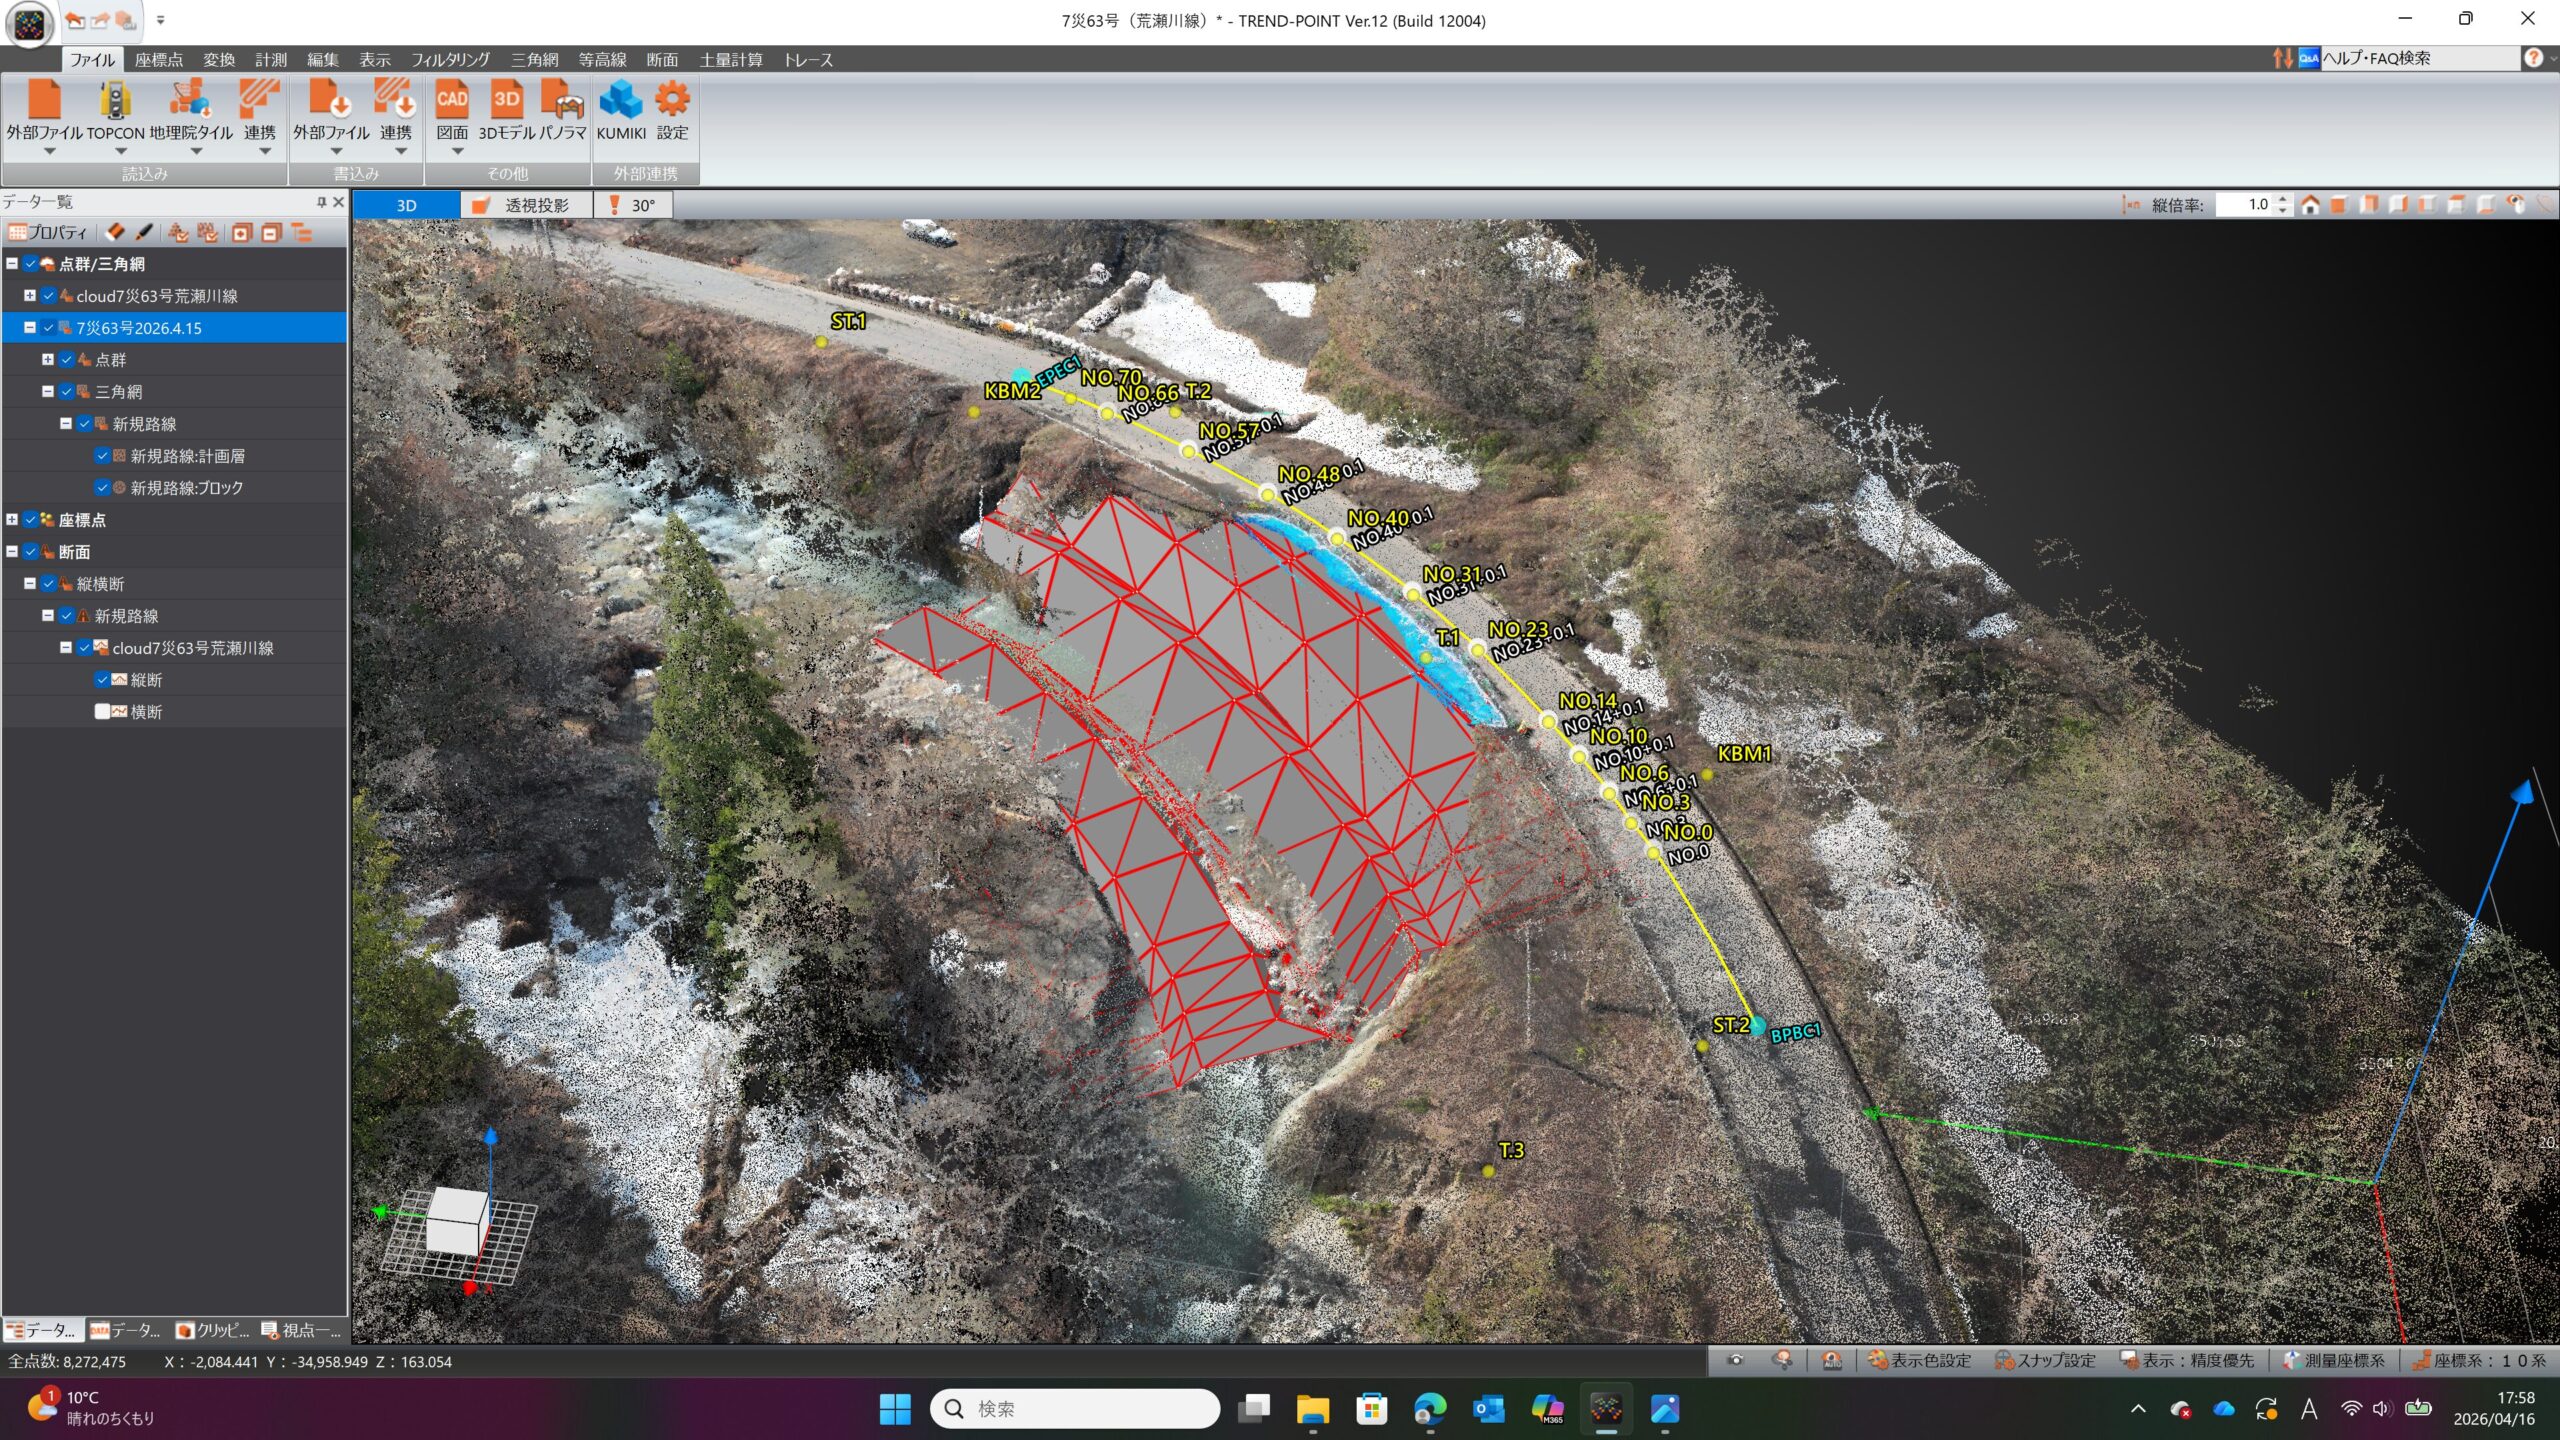The image size is (2560, 1440).
Task: Switch to the 等高線 ribbon tab
Action: (602, 60)
